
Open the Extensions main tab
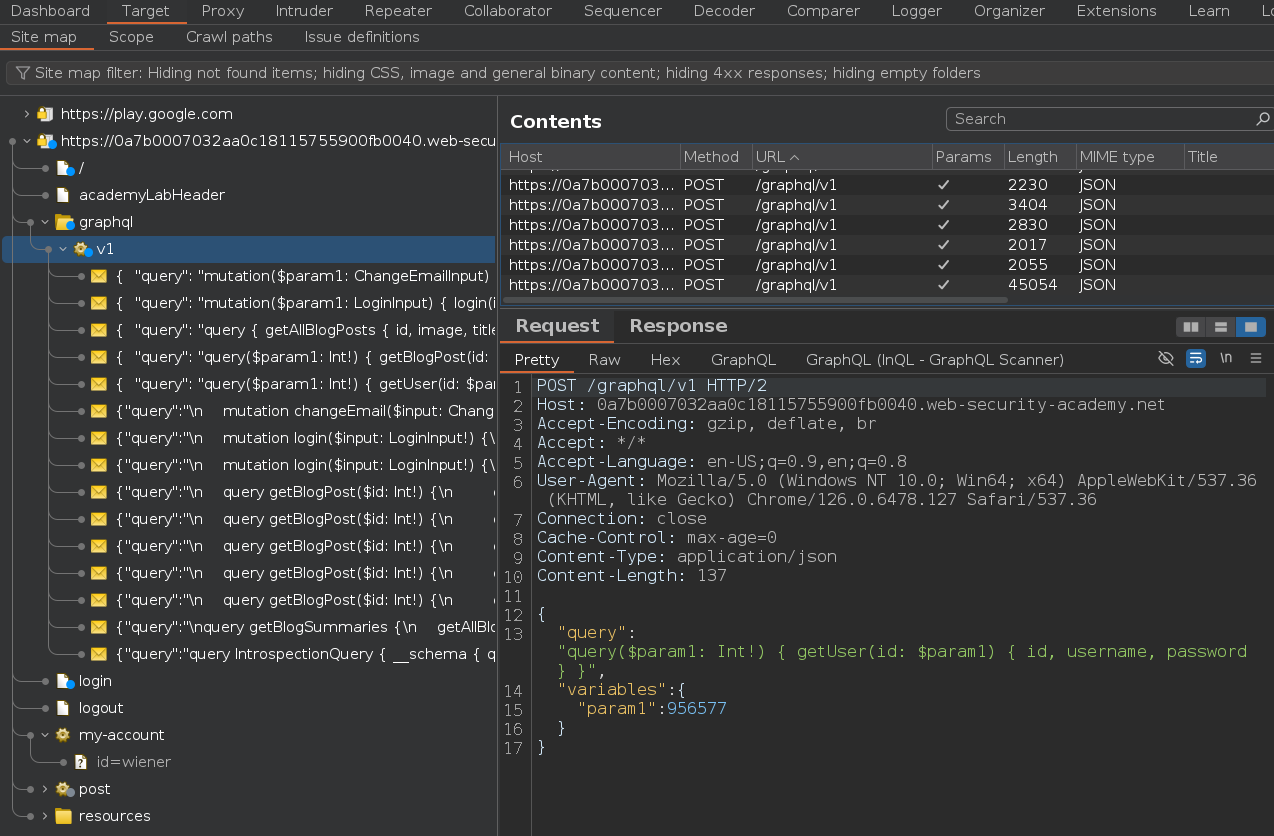click(1116, 11)
